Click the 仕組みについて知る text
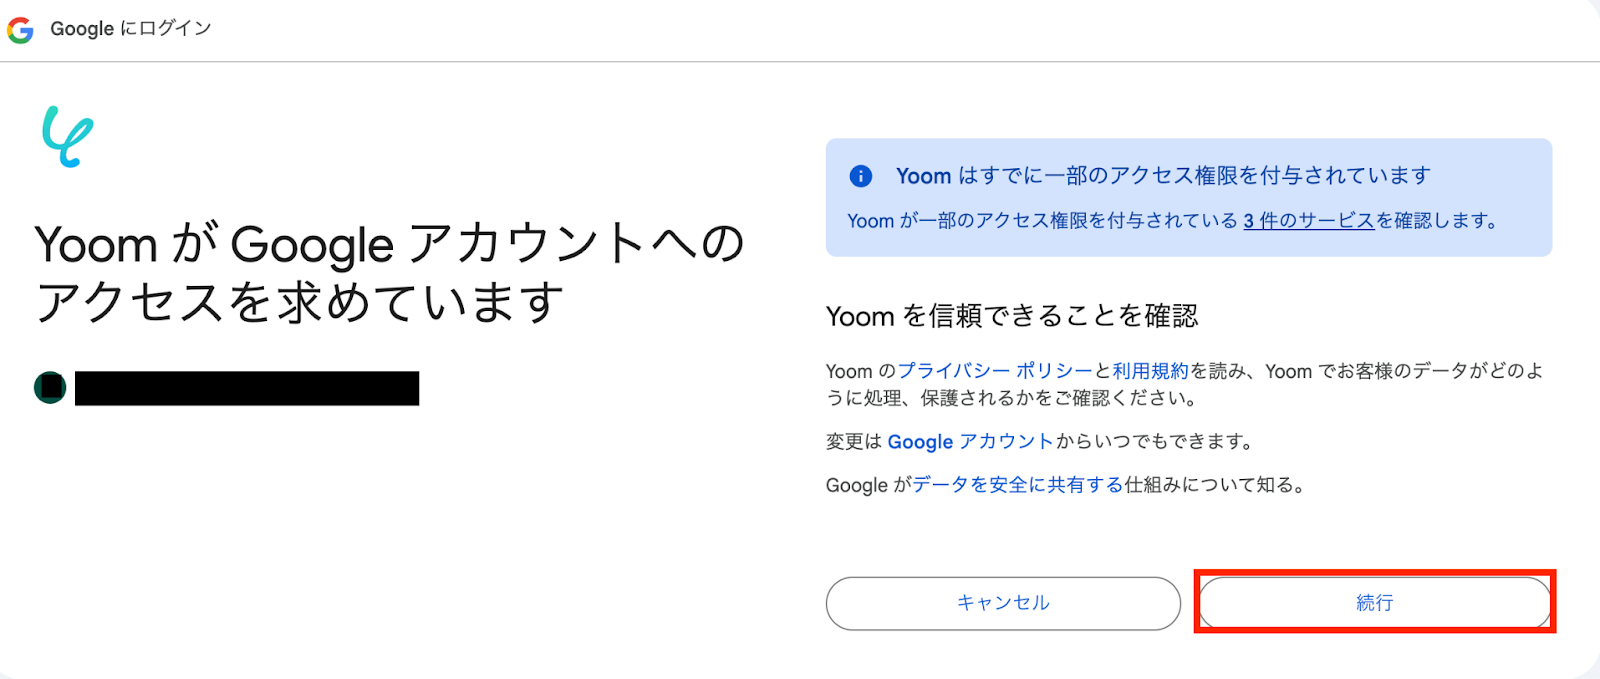The width and height of the screenshot is (1600, 679). [1214, 485]
